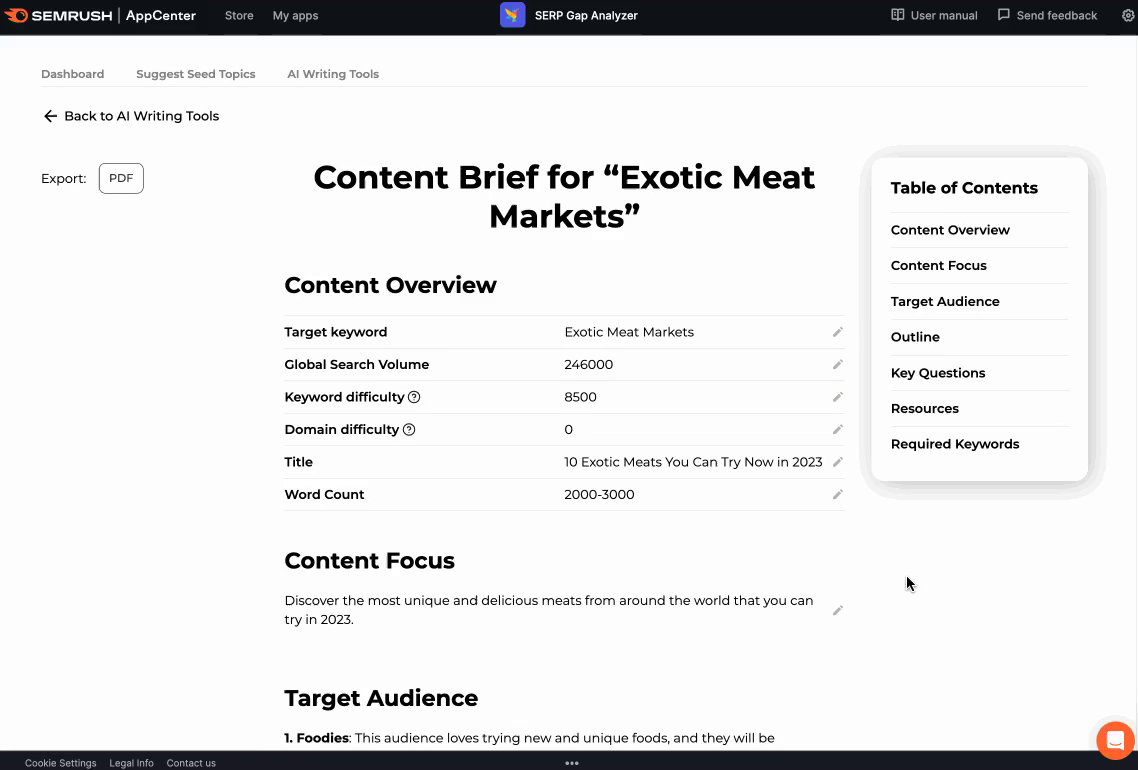Click the 'Target keyword' row label
The image size is (1138, 770).
click(x=335, y=332)
